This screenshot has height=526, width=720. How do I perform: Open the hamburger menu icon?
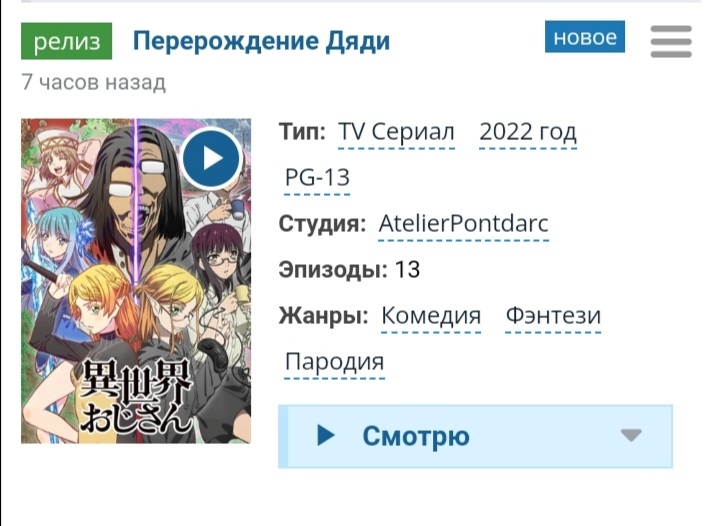click(x=671, y=41)
